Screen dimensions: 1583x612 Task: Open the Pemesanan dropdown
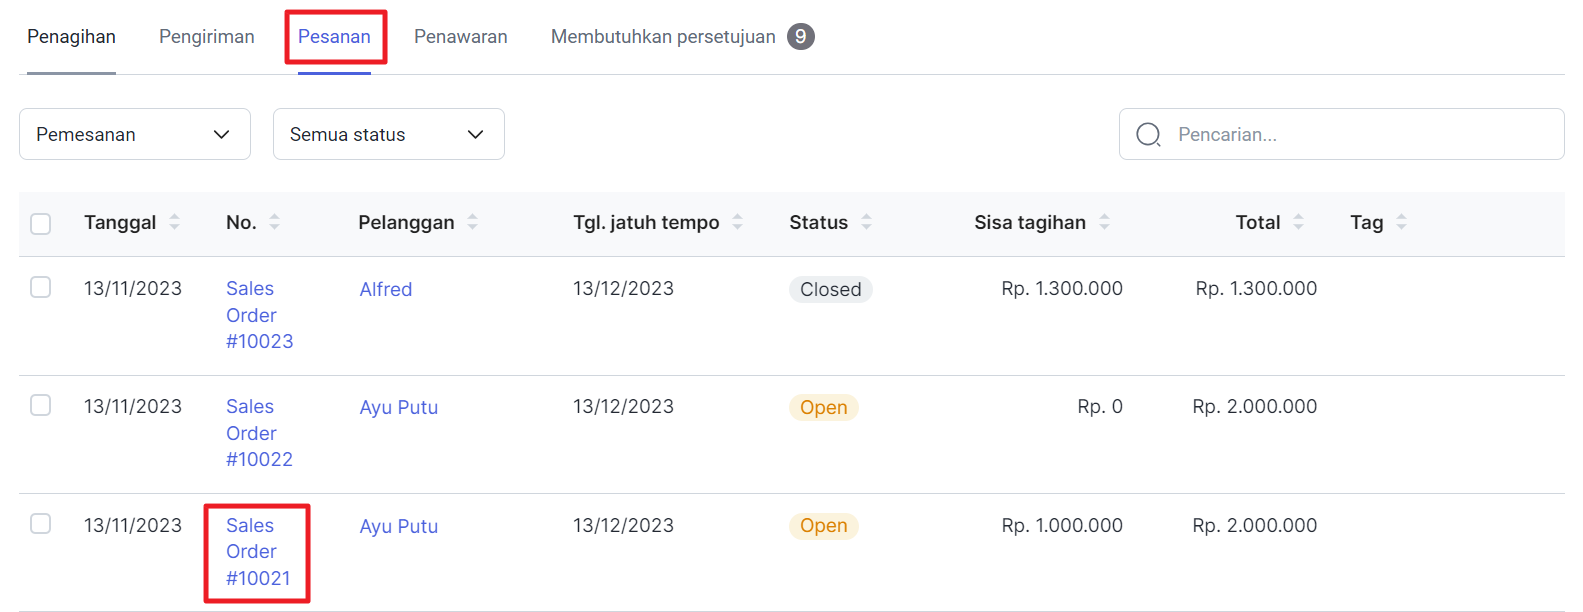[x=135, y=134]
